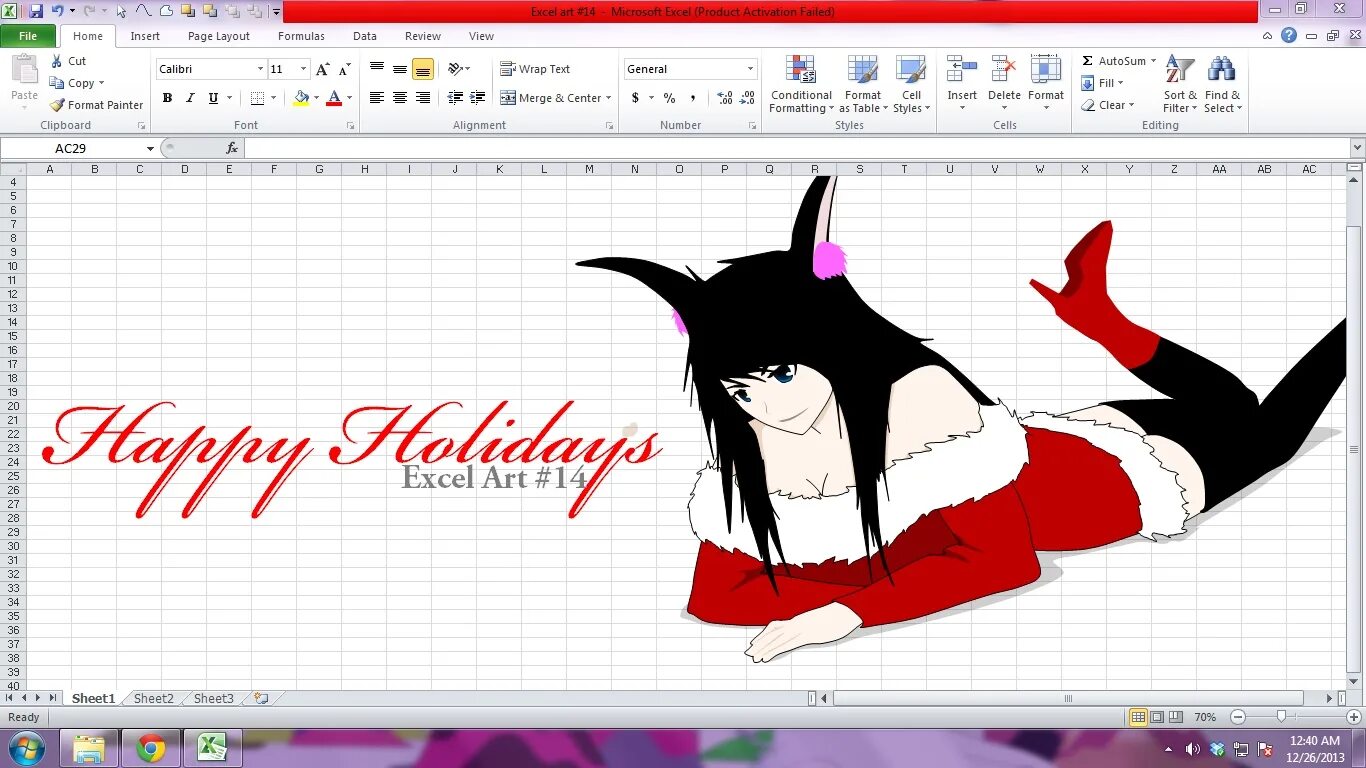Expand the formula bar

click(x=1356, y=148)
